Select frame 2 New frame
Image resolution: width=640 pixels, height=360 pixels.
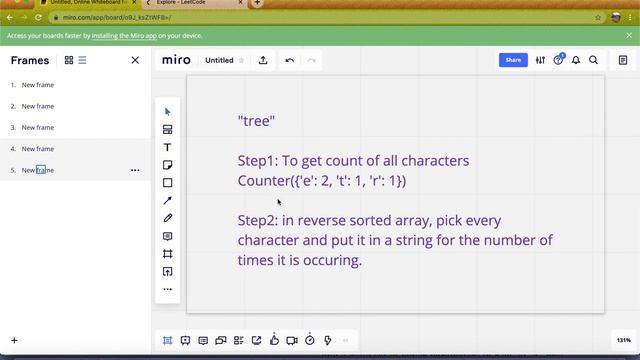click(x=76, y=106)
